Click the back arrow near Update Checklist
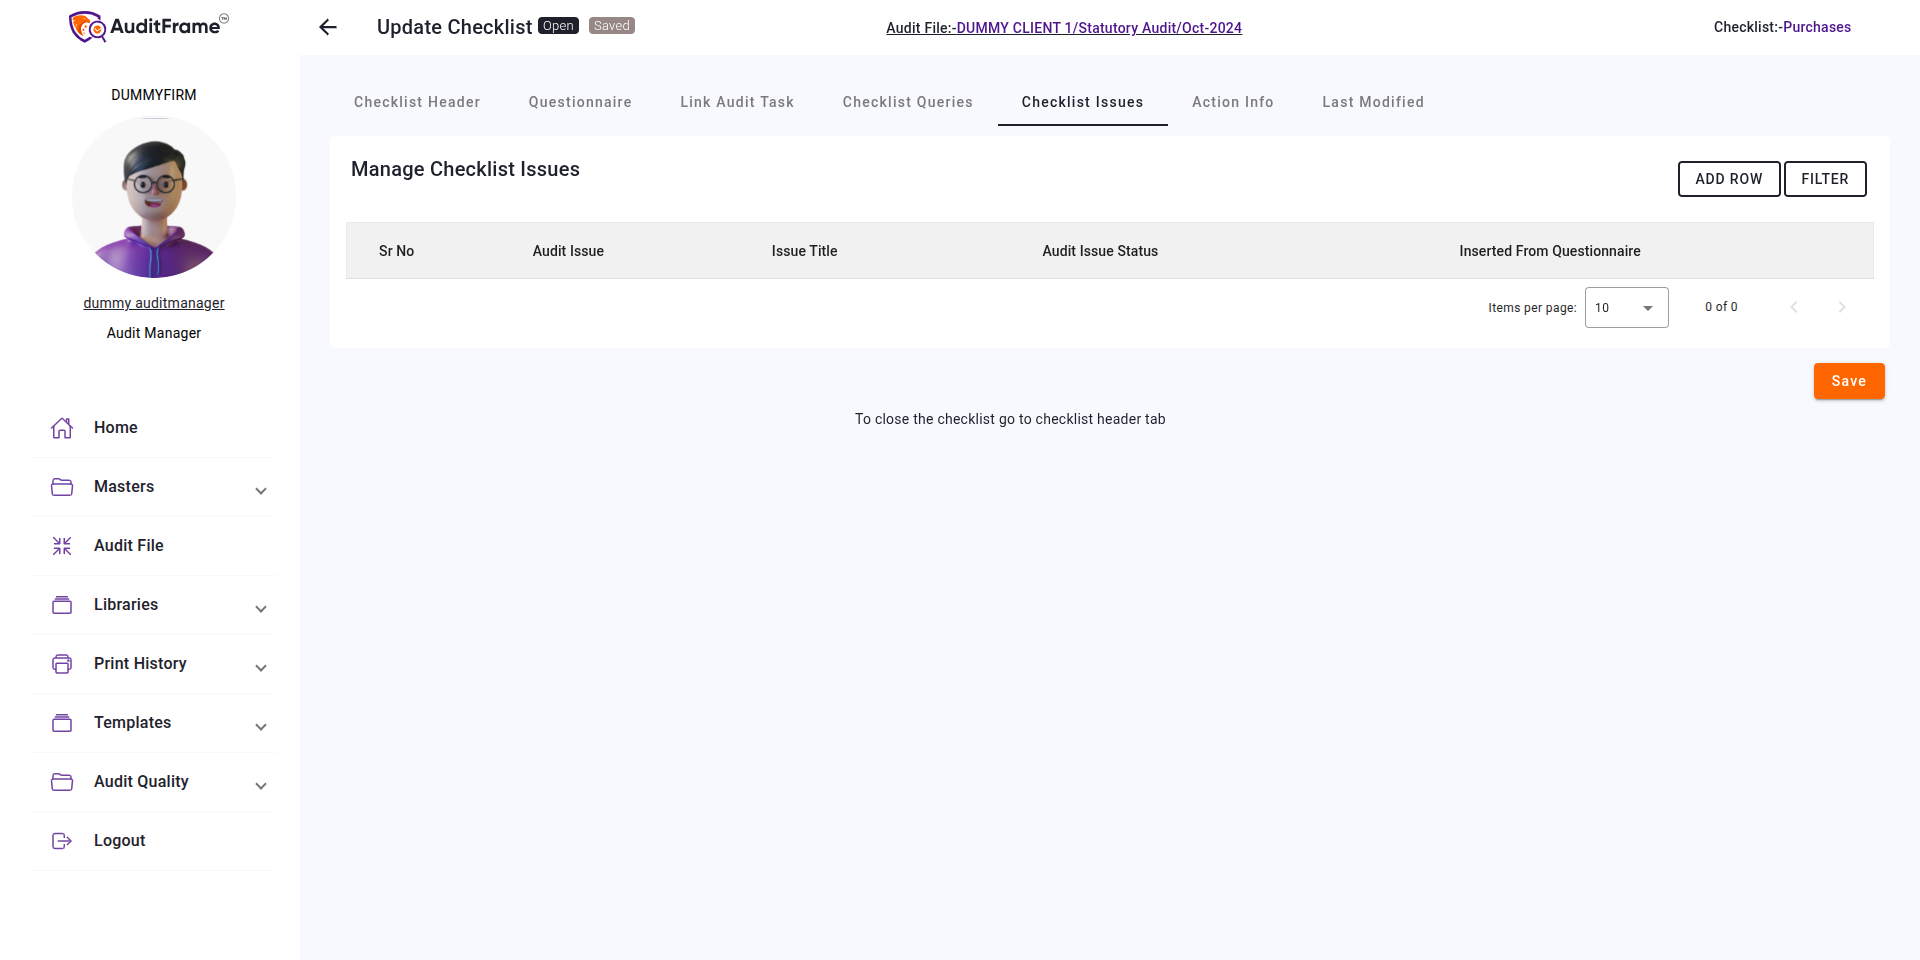This screenshot has height=960, width=1920. pos(327,27)
